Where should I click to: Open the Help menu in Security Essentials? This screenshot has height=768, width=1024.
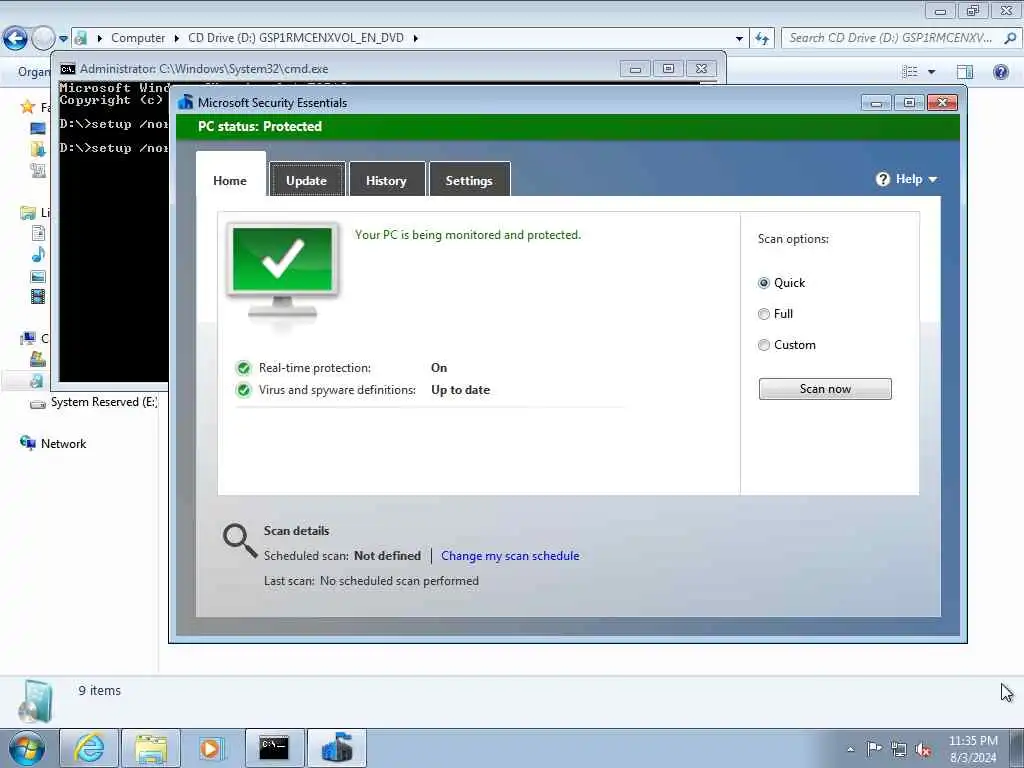coord(906,179)
